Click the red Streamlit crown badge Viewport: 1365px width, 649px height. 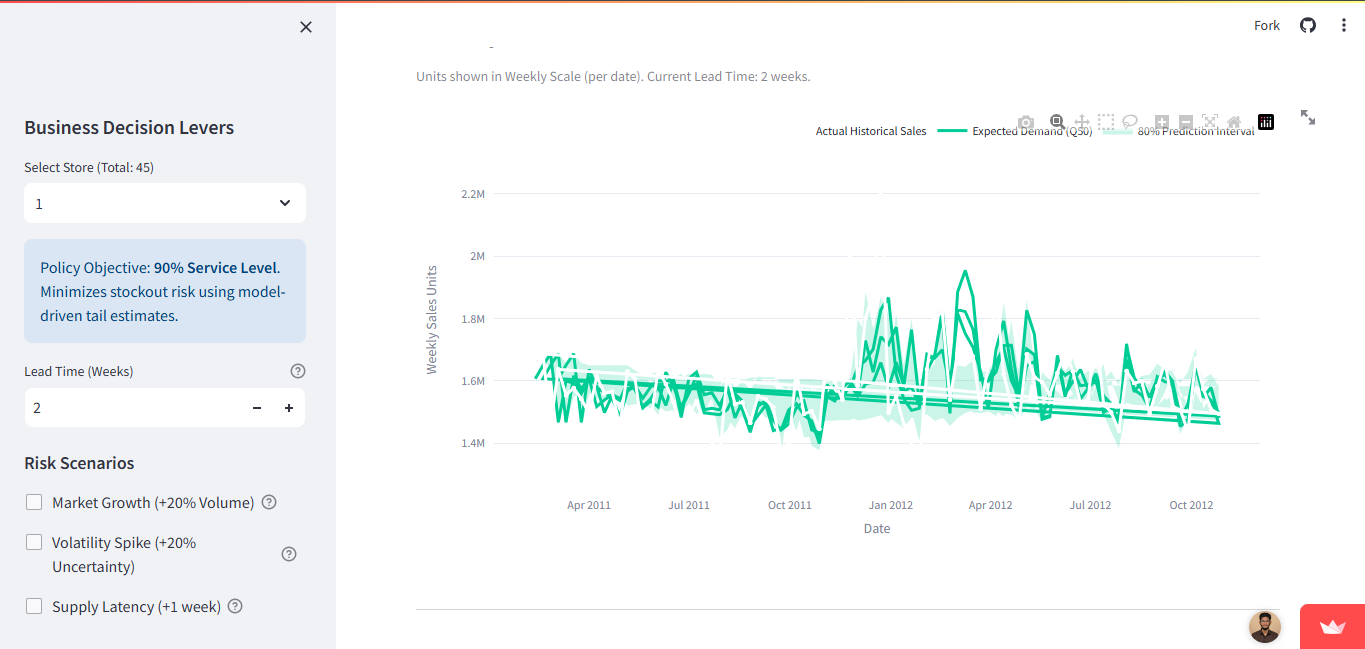coord(1332,627)
